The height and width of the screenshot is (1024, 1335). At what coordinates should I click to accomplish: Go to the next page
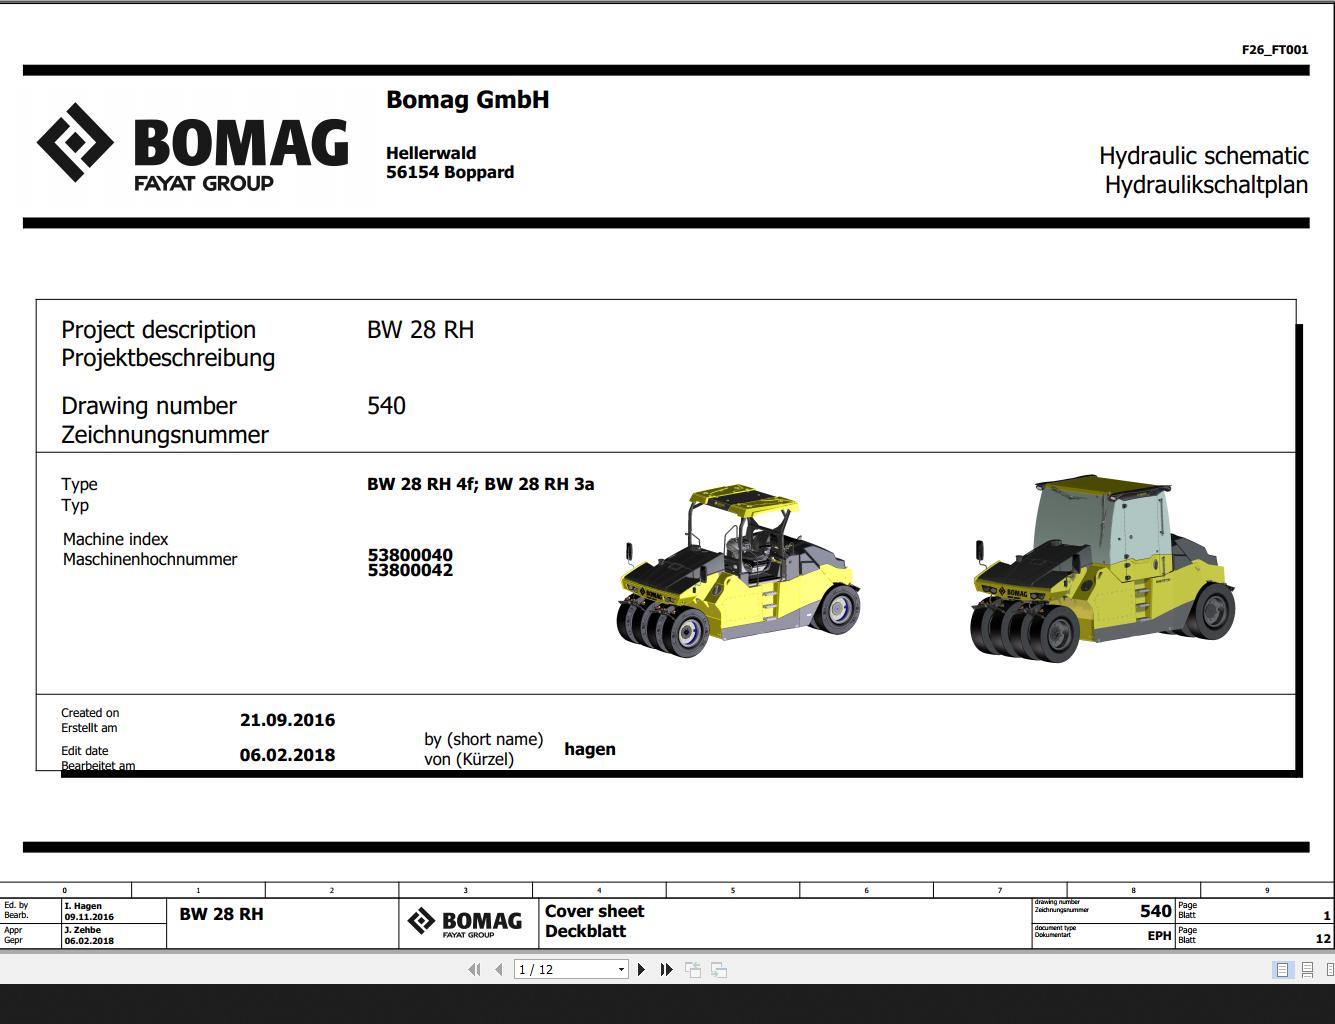coord(641,969)
